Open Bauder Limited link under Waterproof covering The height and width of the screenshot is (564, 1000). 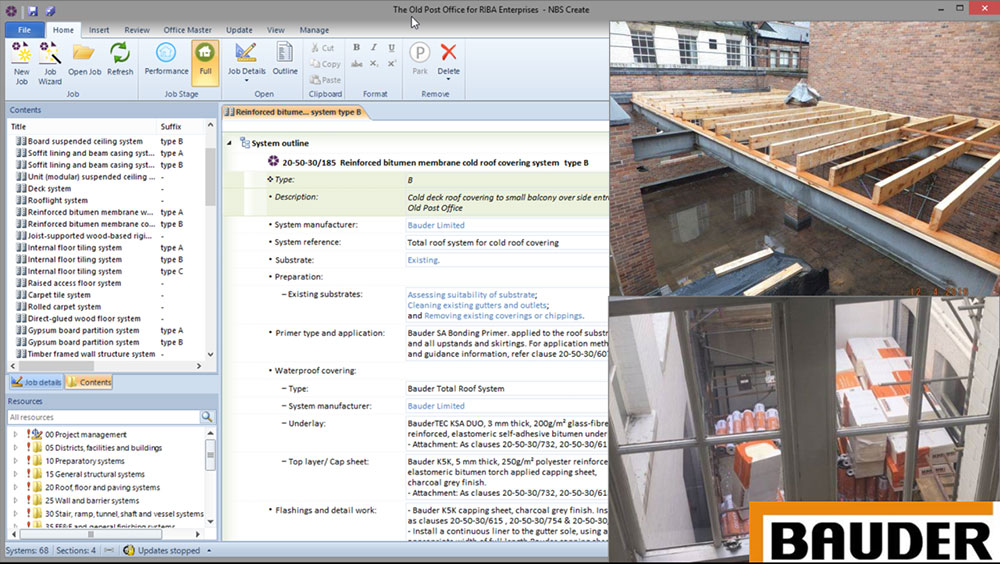coord(436,406)
